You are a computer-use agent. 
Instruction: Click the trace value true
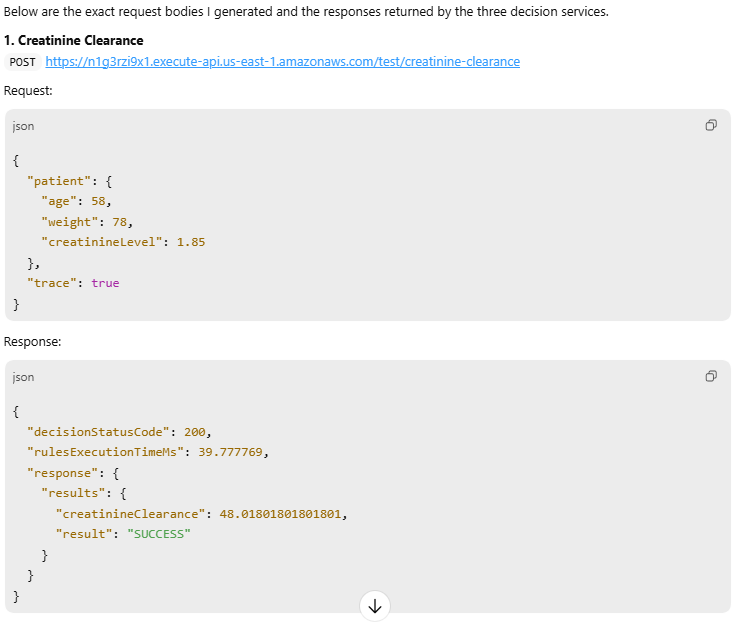pos(105,283)
